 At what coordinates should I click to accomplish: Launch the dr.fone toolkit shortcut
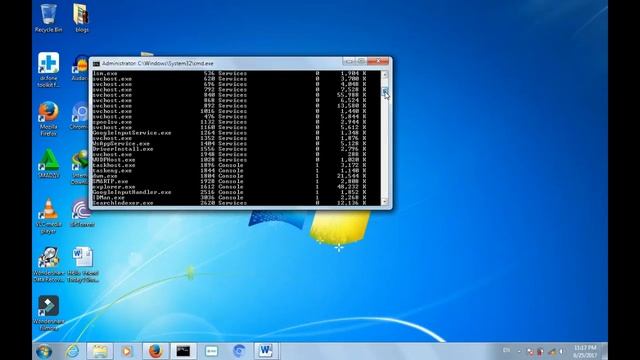point(48,69)
